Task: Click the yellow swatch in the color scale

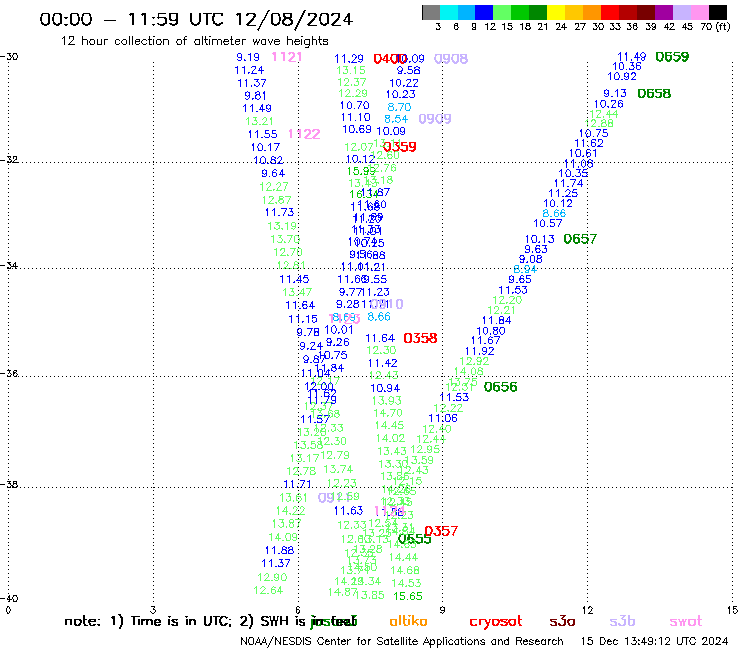Action: [555, 12]
